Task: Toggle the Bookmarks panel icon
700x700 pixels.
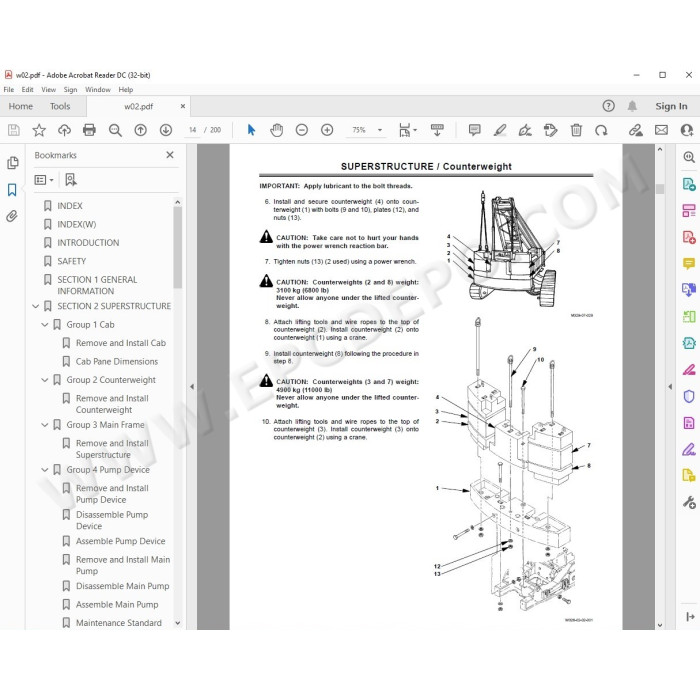Action: point(12,190)
